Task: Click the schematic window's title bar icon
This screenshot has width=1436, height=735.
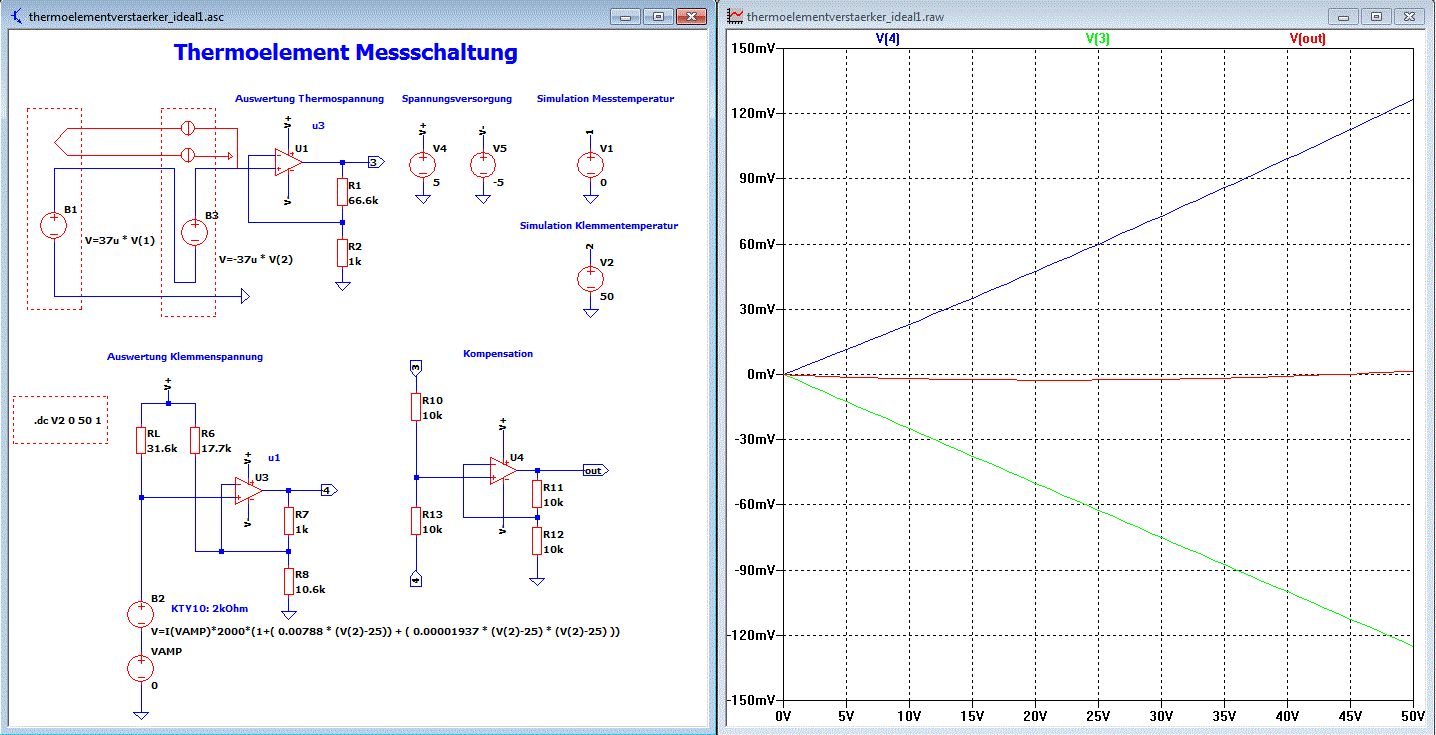Action: 17,16
